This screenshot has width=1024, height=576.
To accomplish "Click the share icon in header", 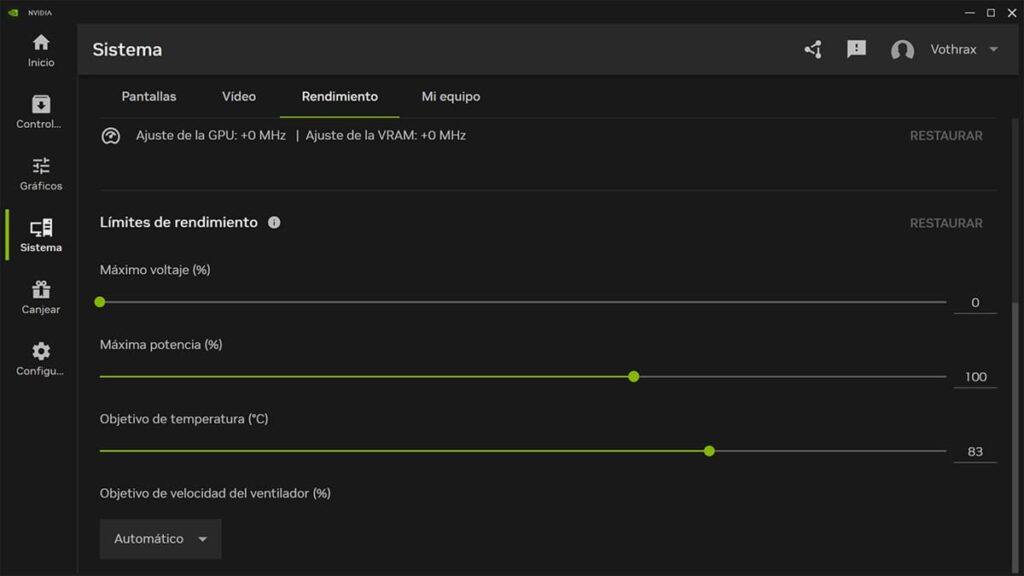I will click(813, 49).
